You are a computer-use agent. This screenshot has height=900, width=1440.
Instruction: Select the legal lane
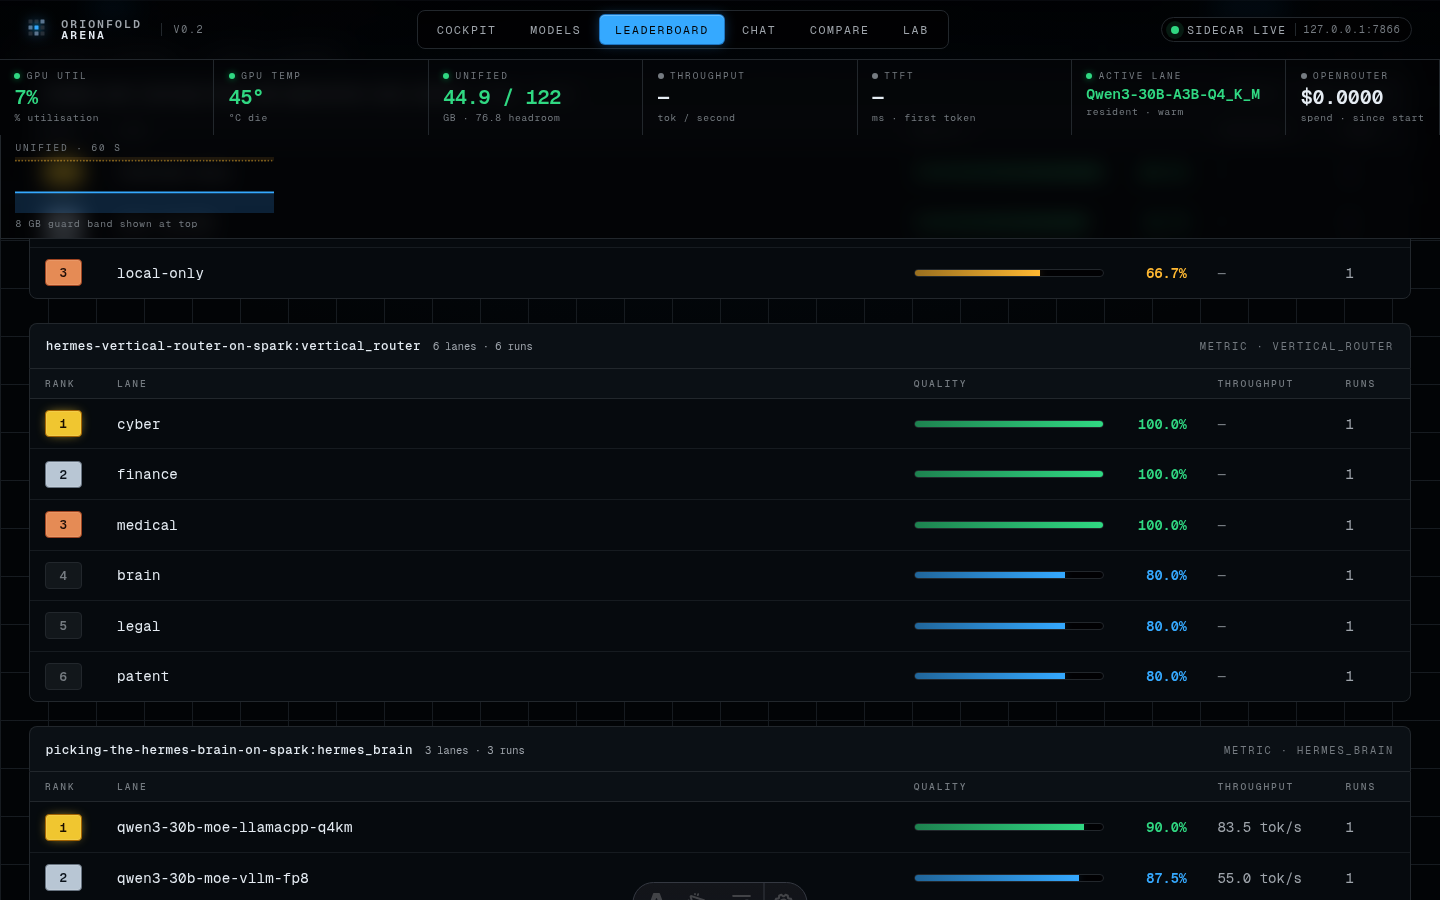pyautogui.click(x=720, y=626)
